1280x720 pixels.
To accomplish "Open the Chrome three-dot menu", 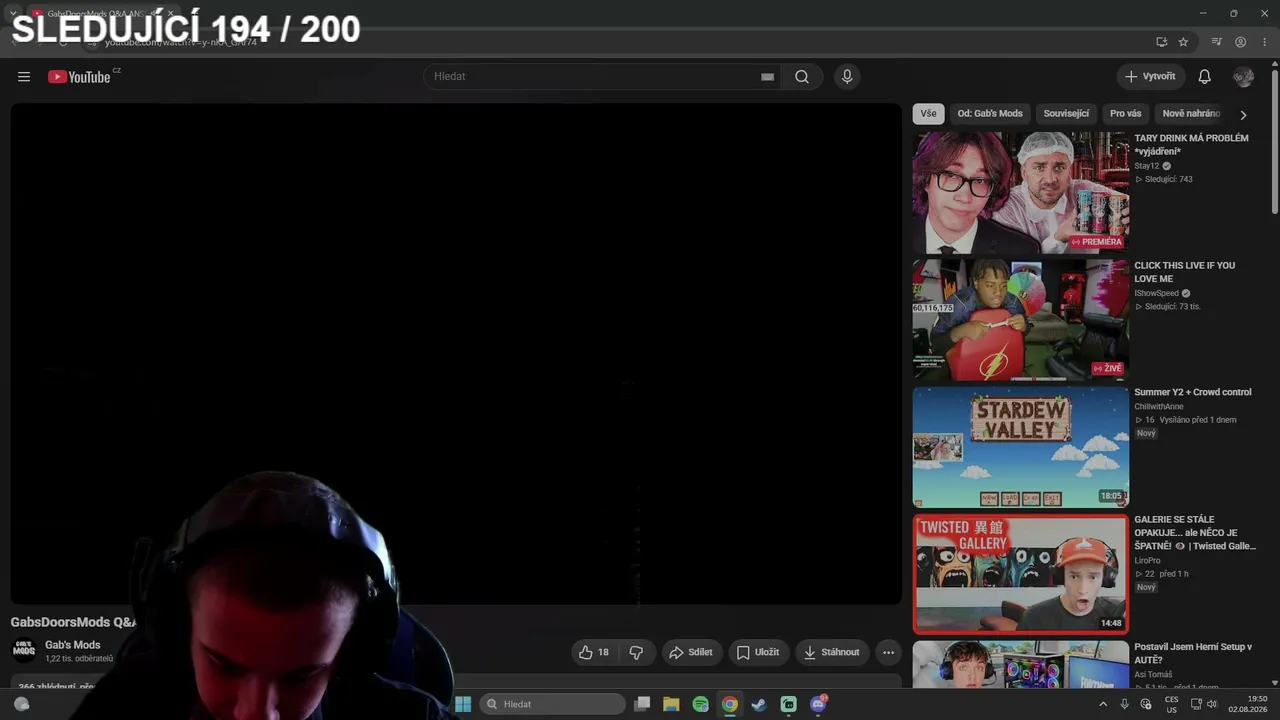I will (x=1264, y=42).
